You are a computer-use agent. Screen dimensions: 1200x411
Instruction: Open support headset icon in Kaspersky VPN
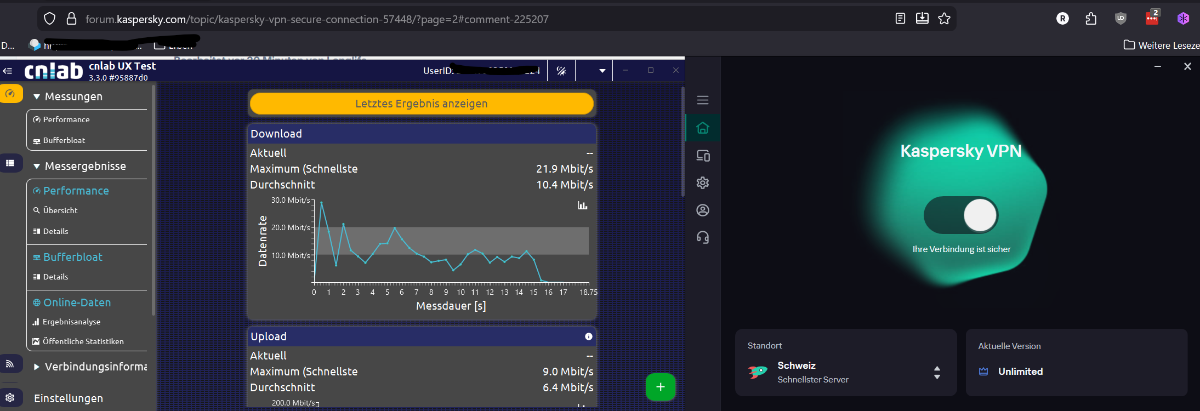pyautogui.click(x=702, y=237)
